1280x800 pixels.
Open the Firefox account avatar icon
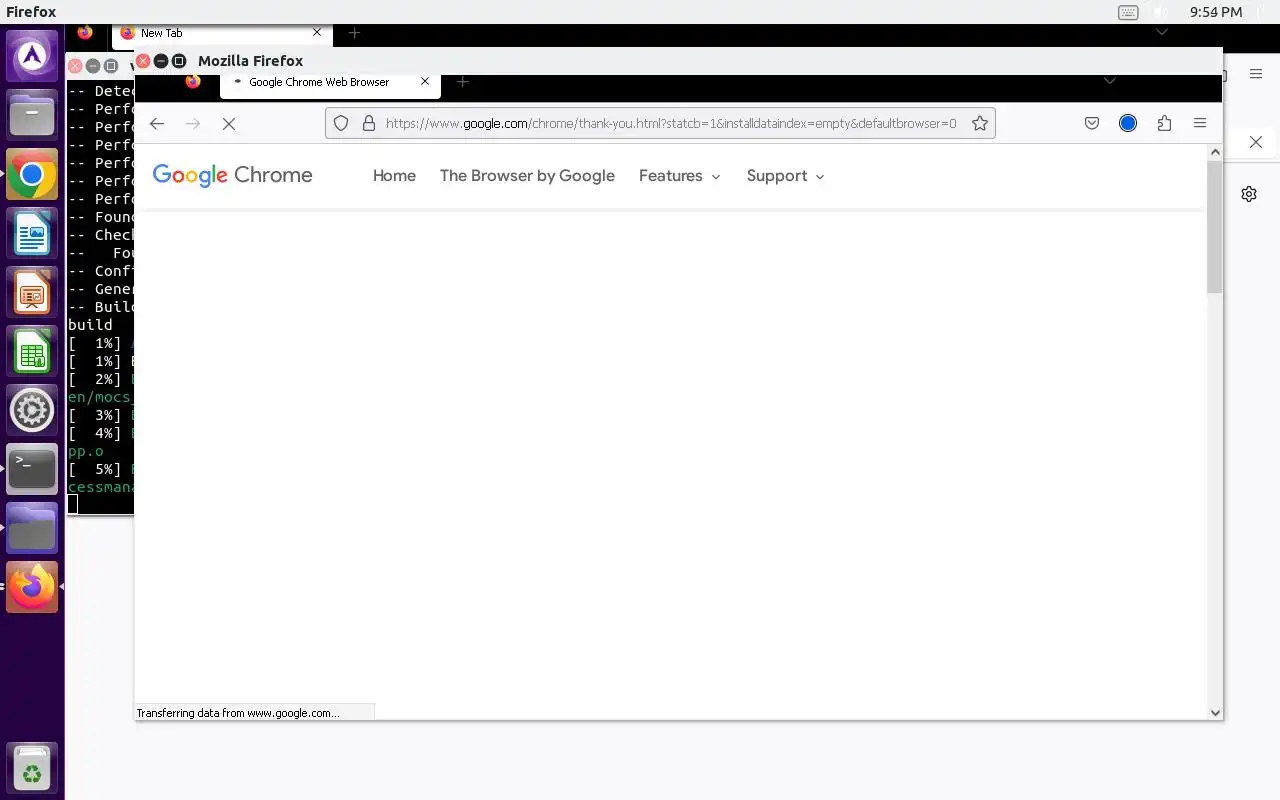tap(1128, 123)
